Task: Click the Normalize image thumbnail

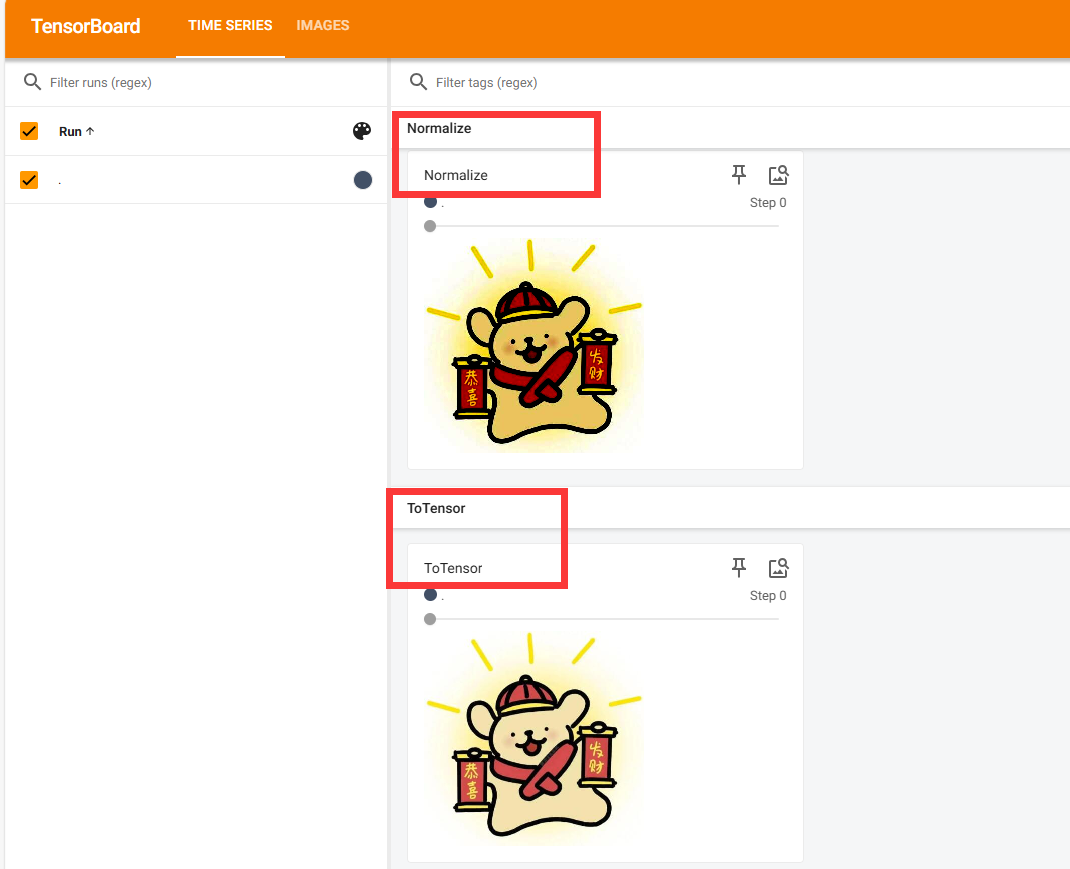Action: click(534, 345)
